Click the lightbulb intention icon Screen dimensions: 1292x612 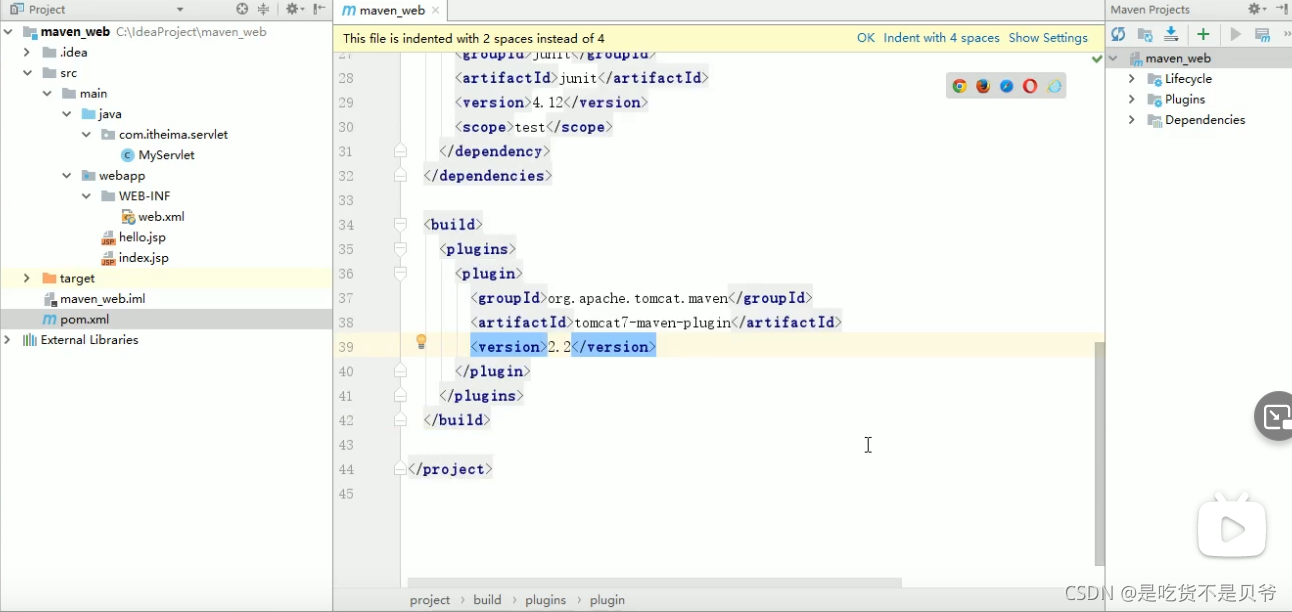[x=421, y=342]
